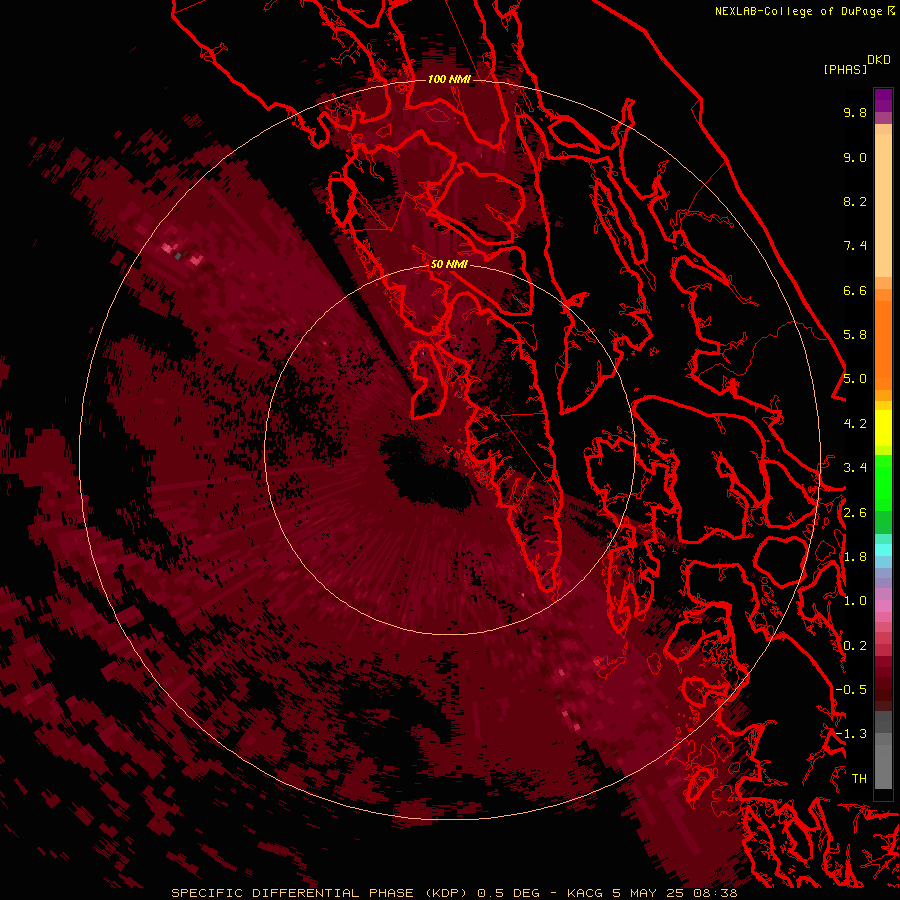Click the -0.5 color scale label
The height and width of the screenshot is (900, 900).
[851, 690]
